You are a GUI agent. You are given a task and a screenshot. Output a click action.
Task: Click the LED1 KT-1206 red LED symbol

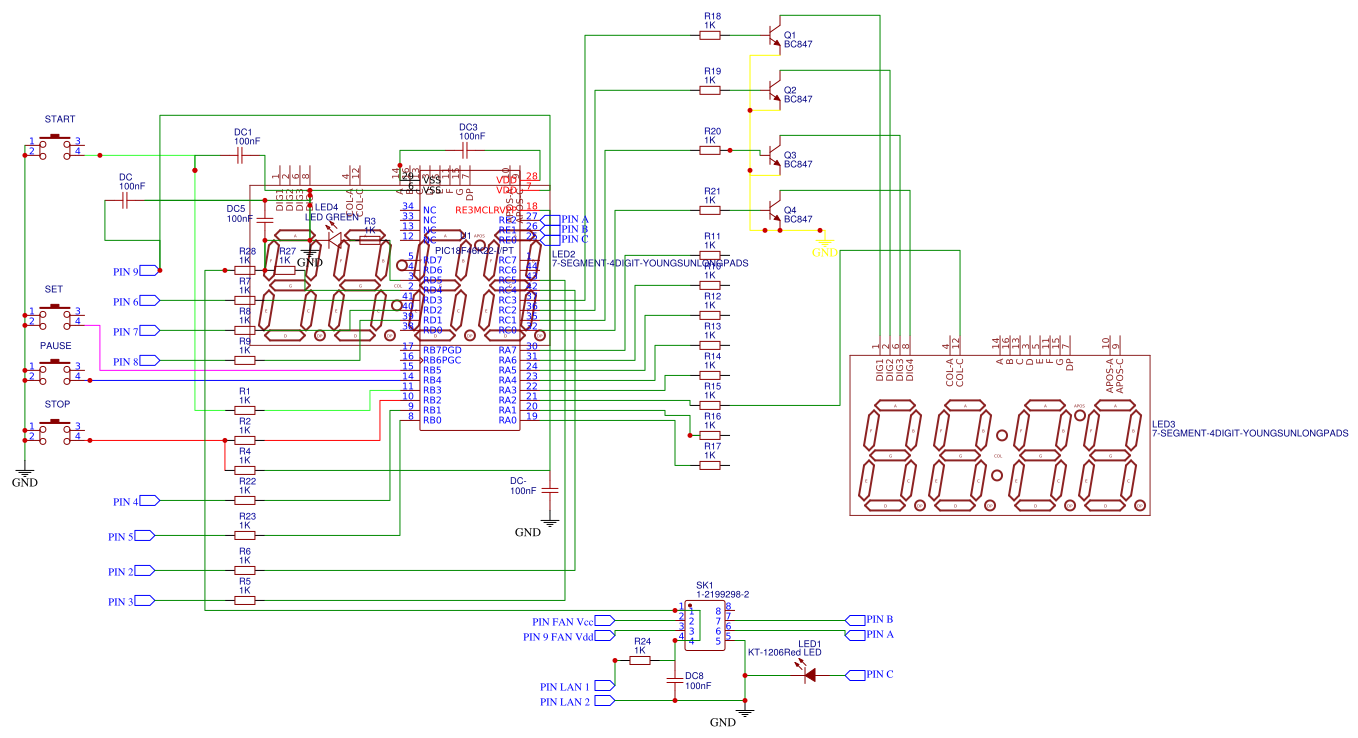click(810, 673)
